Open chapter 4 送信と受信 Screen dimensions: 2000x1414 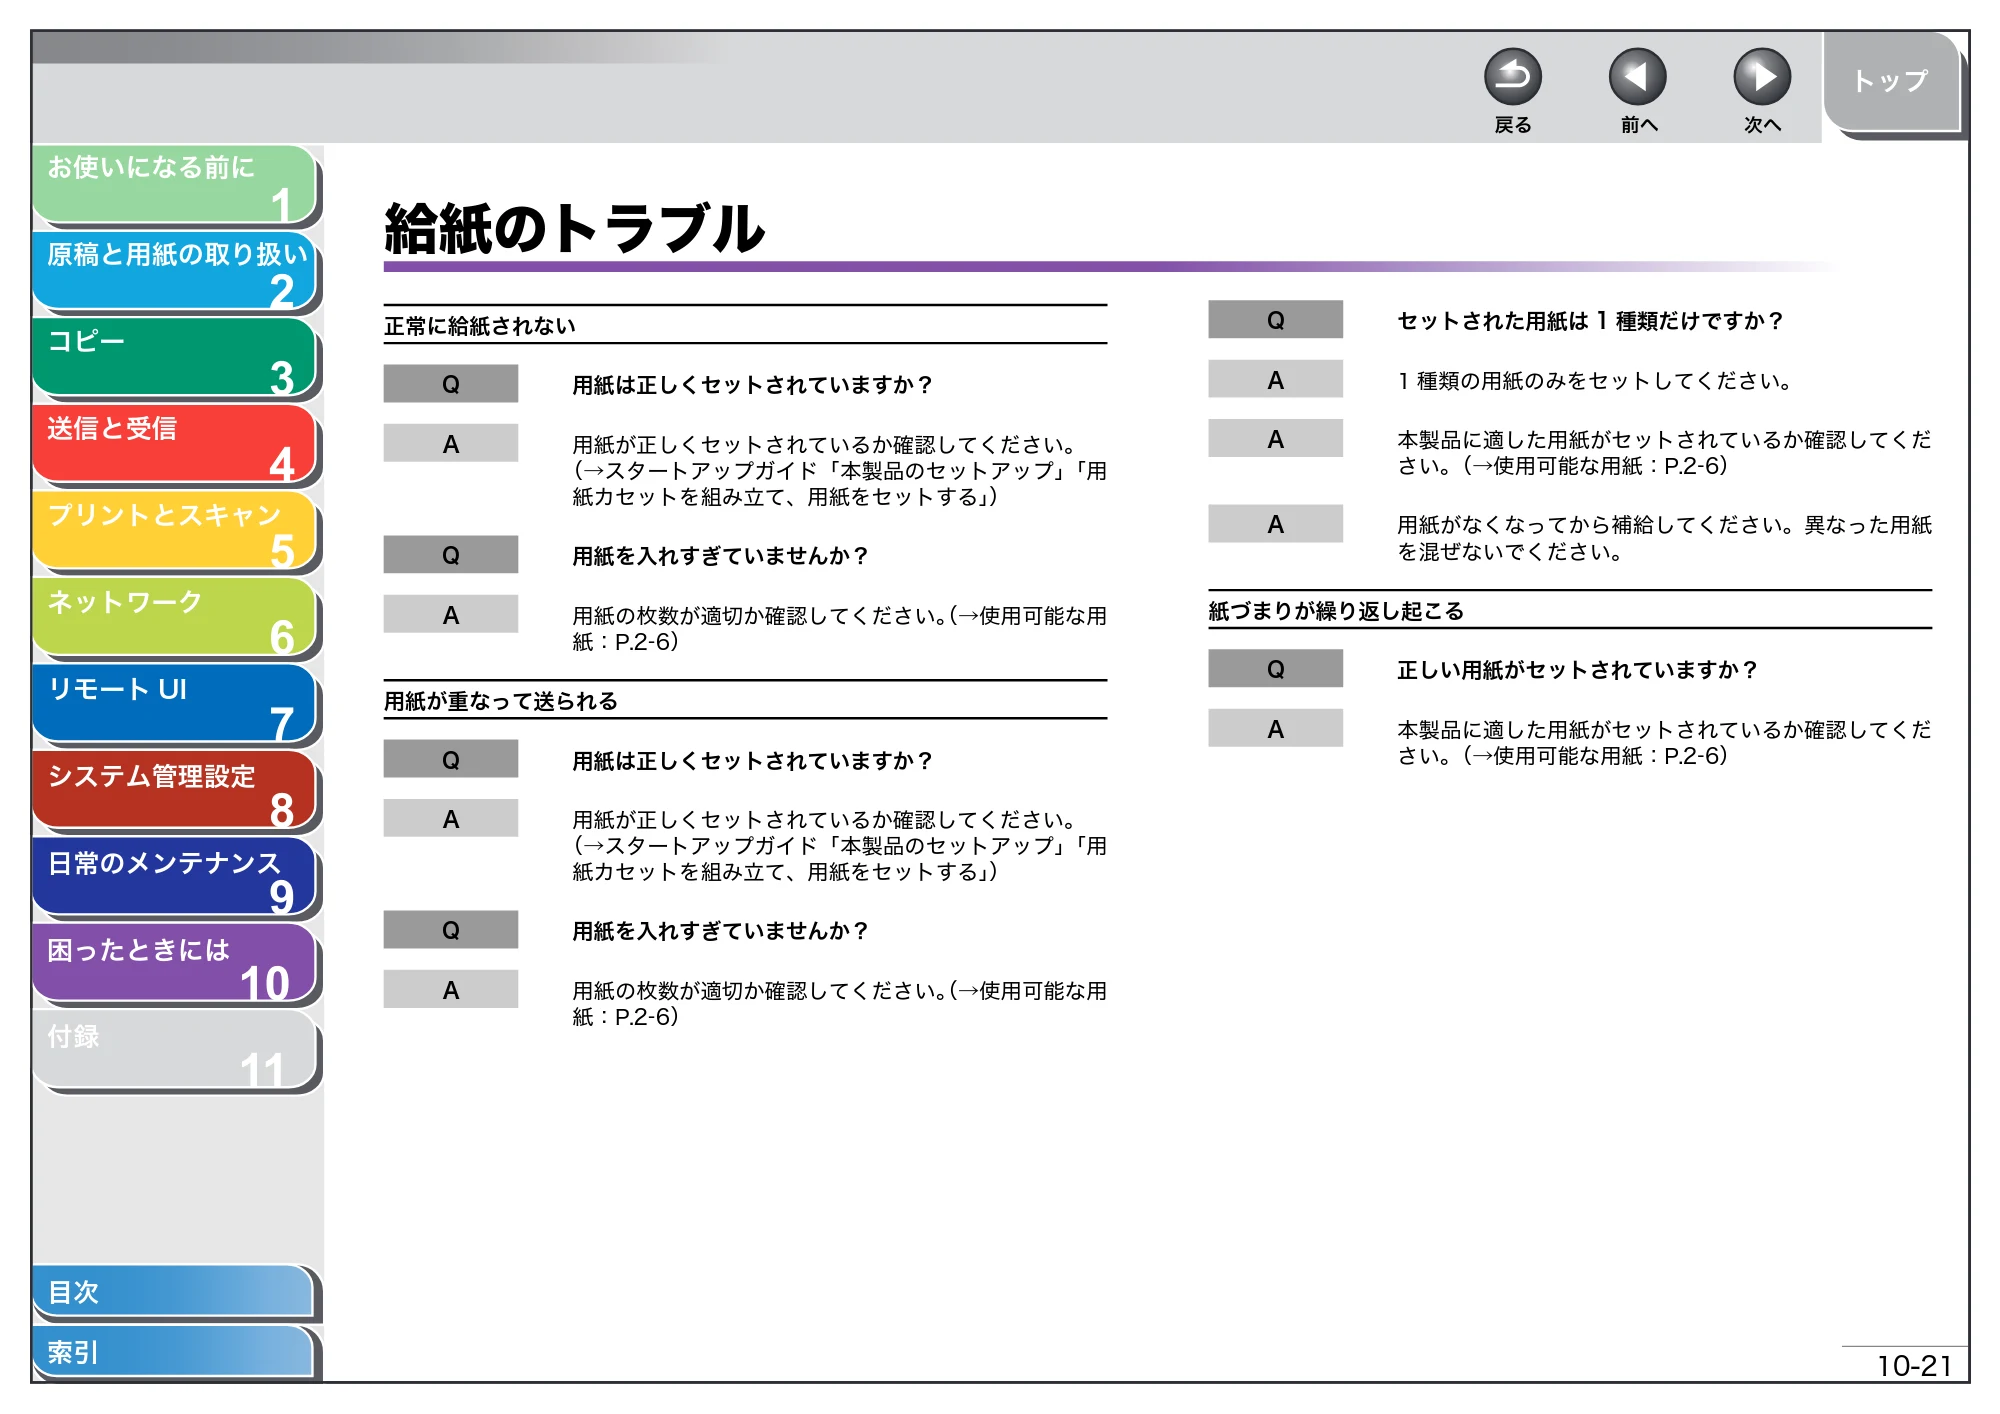(x=175, y=445)
